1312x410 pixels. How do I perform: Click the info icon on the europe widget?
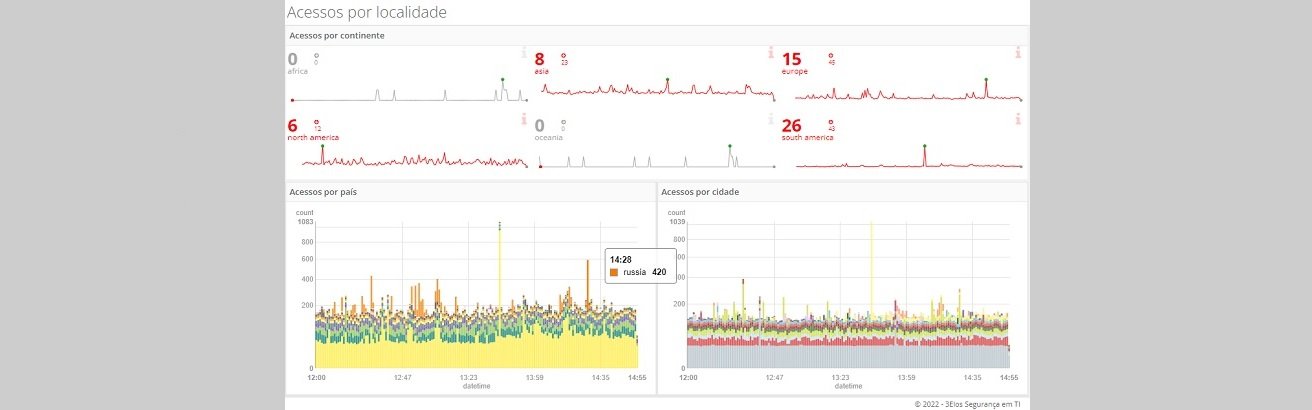click(x=1018, y=53)
